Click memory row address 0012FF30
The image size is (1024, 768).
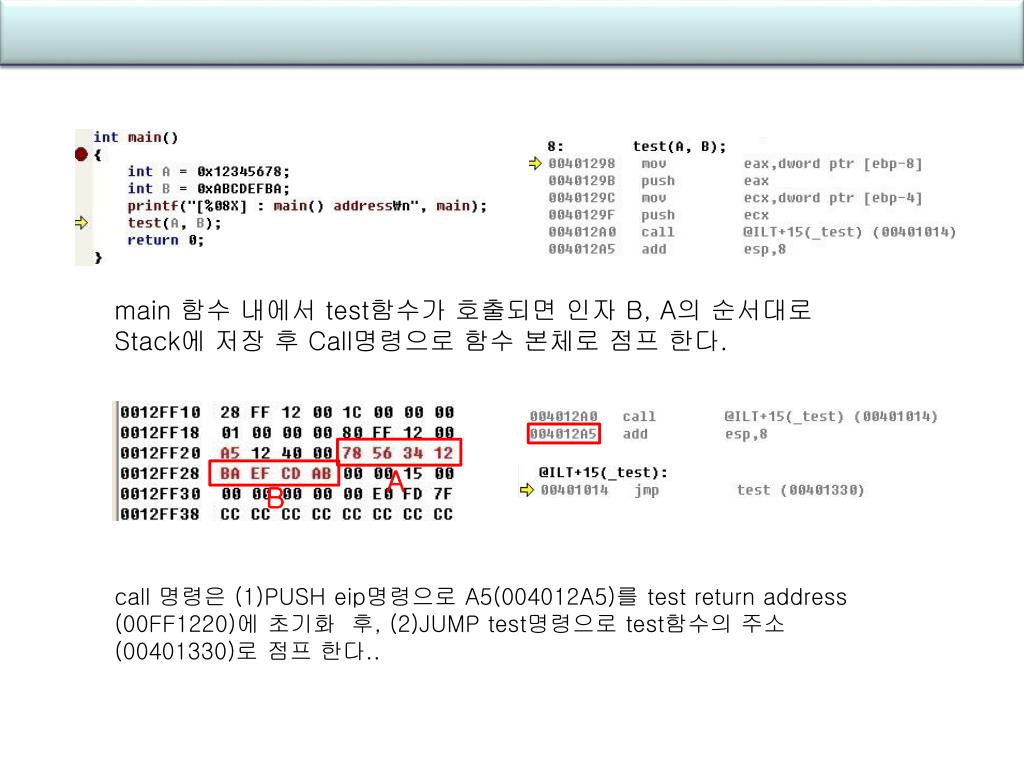coord(160,494)
